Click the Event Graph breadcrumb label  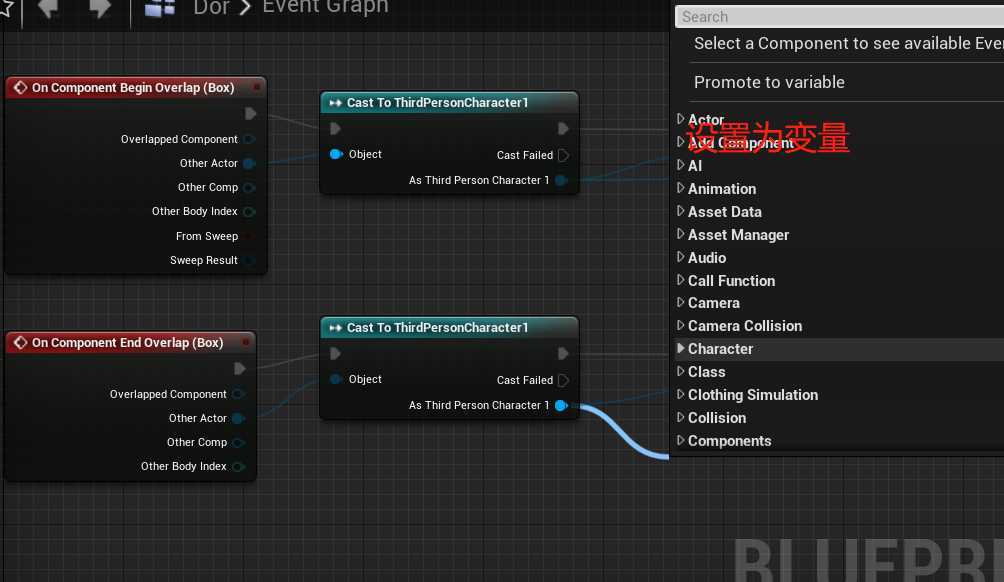click(325, 7)
